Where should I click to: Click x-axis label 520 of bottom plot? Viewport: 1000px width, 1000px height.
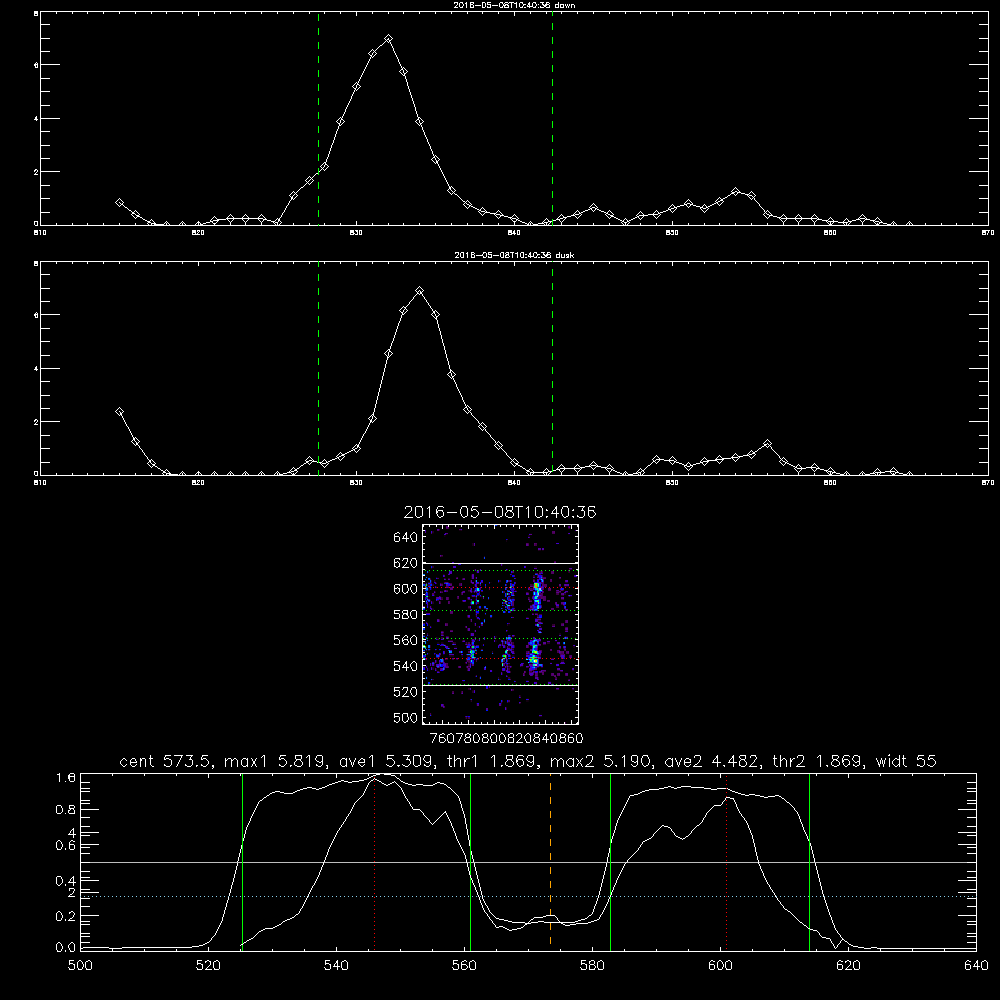point(208,966)
